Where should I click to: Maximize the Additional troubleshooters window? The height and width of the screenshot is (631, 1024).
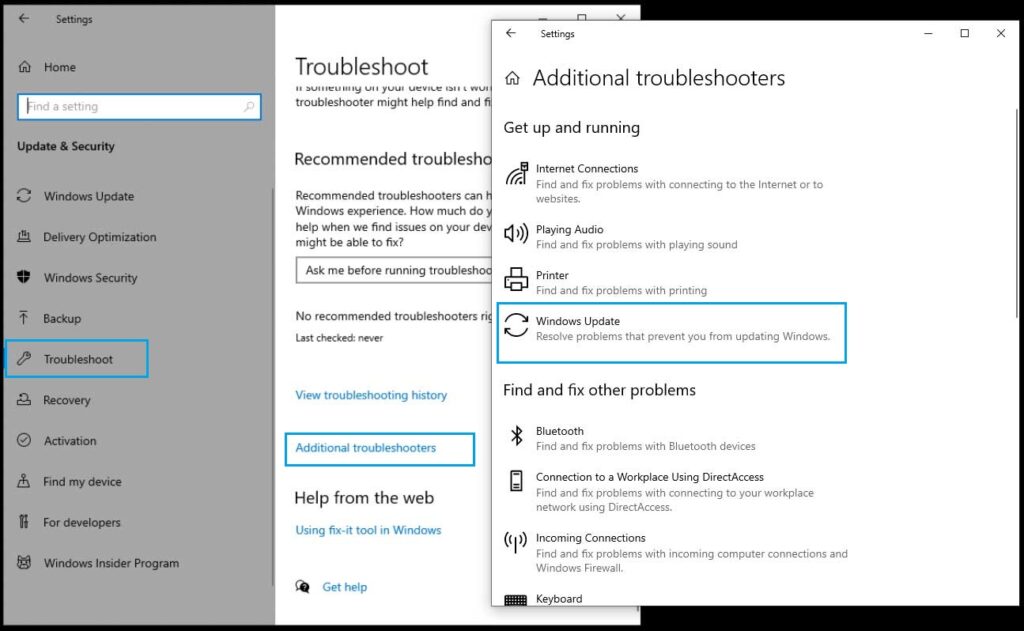tap(965, 33)
